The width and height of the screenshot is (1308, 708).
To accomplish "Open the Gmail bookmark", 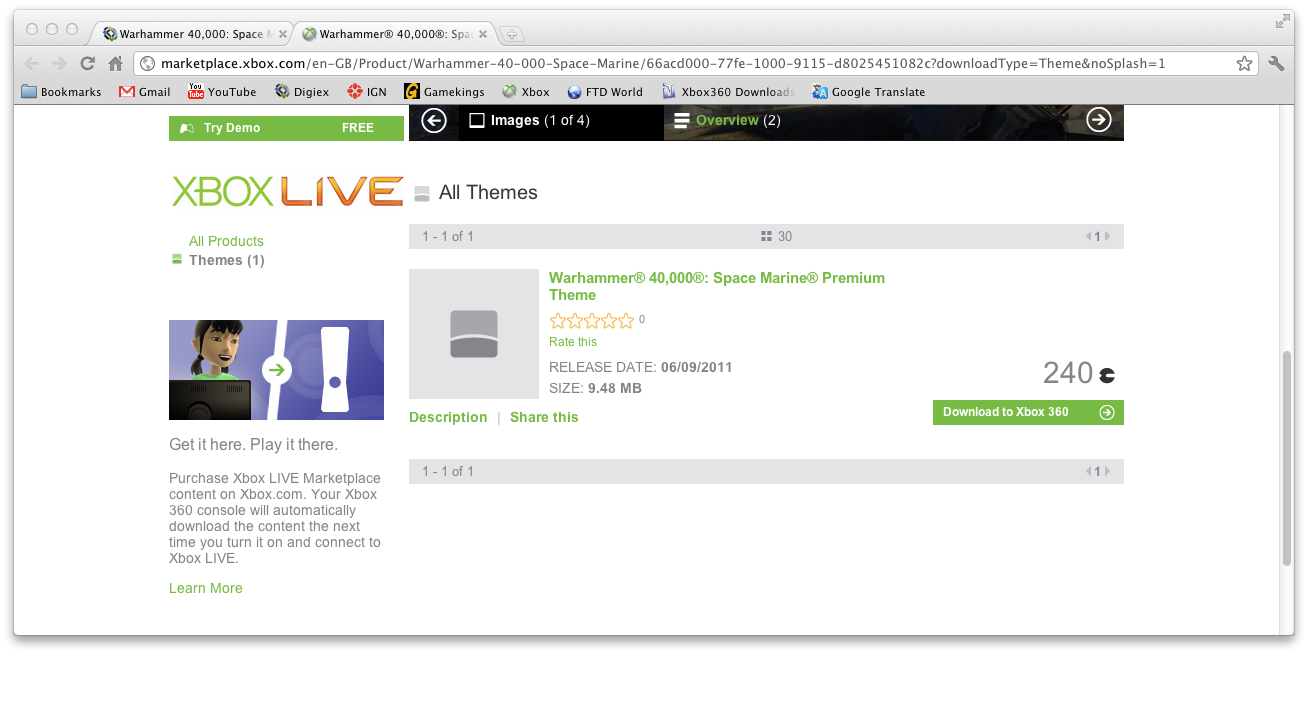I will pyautogui.click(x=145, y=92).
